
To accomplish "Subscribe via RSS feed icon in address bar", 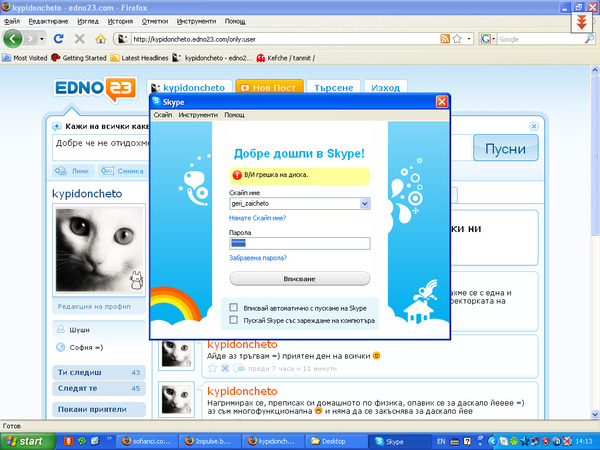I will point(445,39).
